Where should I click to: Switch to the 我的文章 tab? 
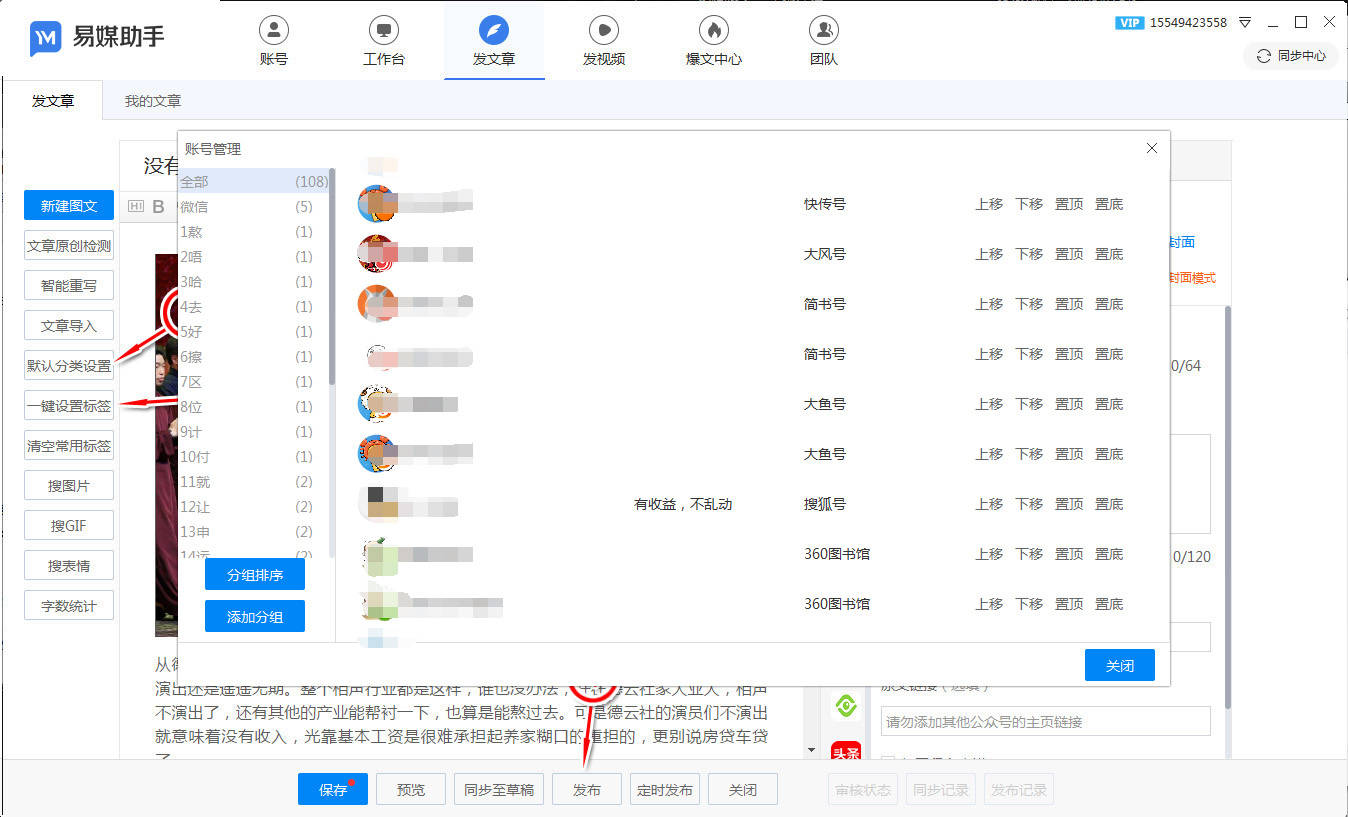pyautogui.click(x=152, y=101)
